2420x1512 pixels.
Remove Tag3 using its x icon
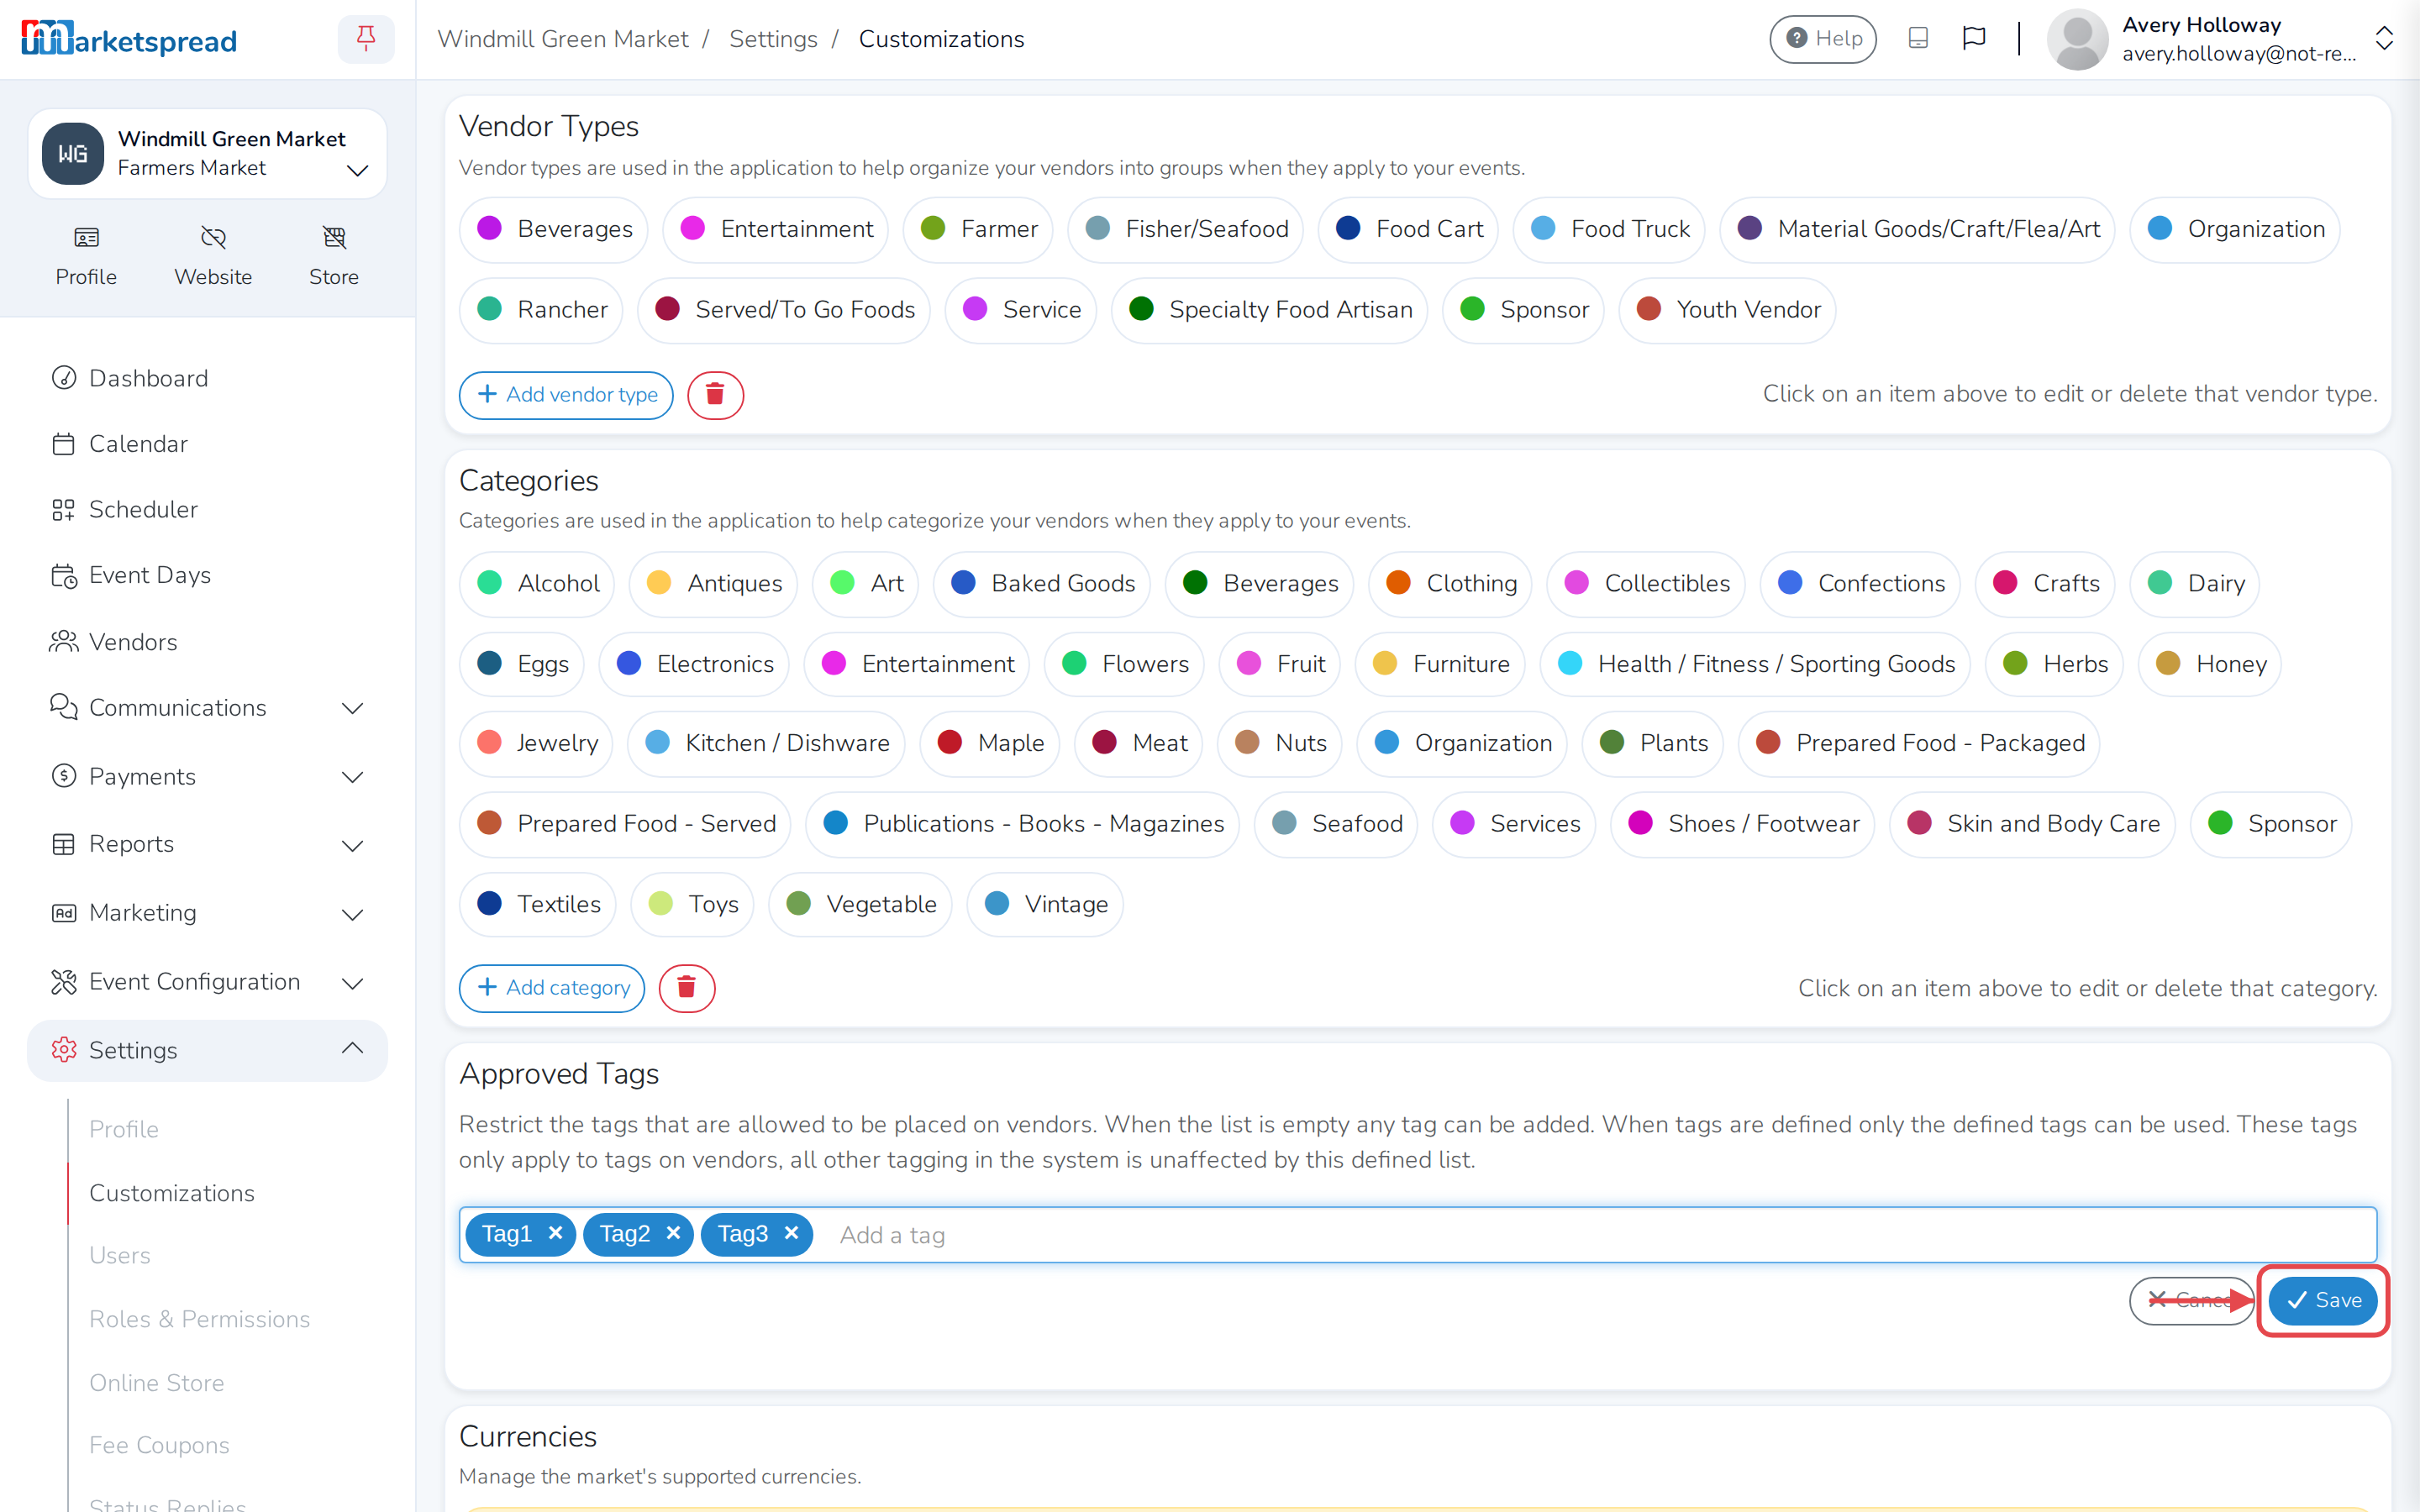pyautogui.click(x=791, y=1233)
